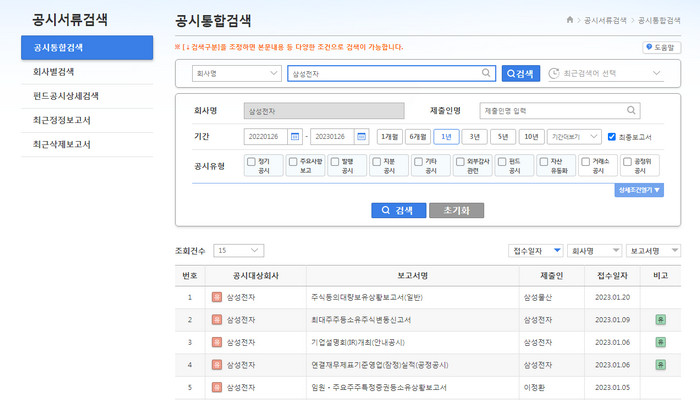Toggle the 자산유동화 checkbox
The image size is (700, 400).
tap(544, 162)
